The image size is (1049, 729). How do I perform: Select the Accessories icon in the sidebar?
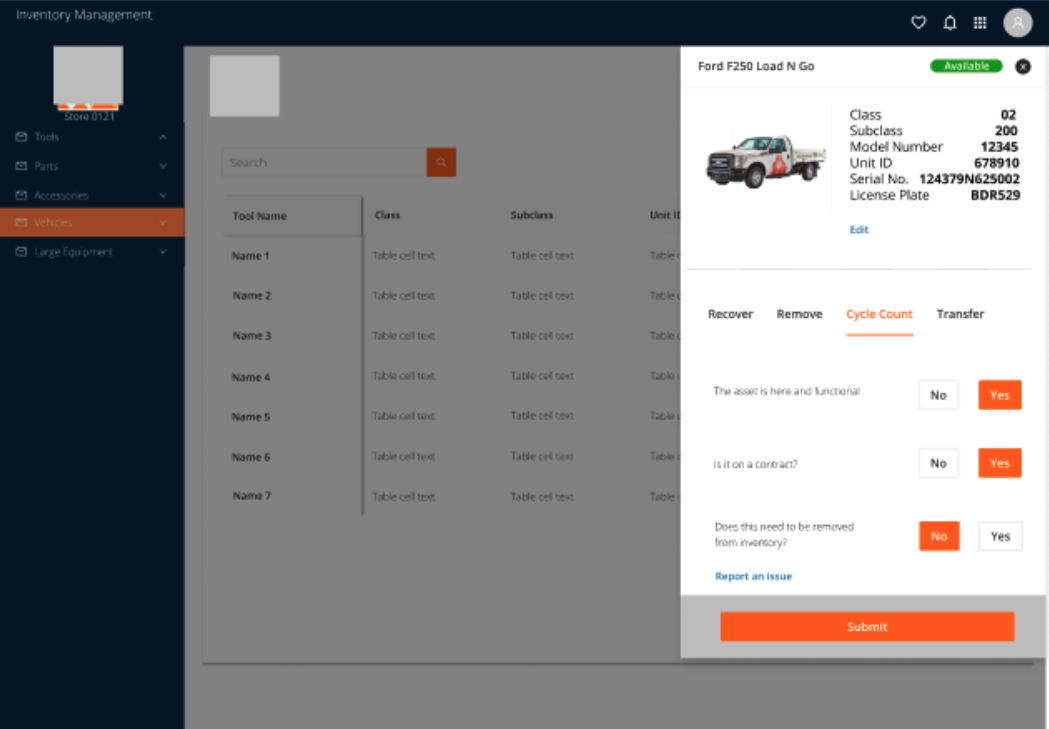[x=22, y=195]
